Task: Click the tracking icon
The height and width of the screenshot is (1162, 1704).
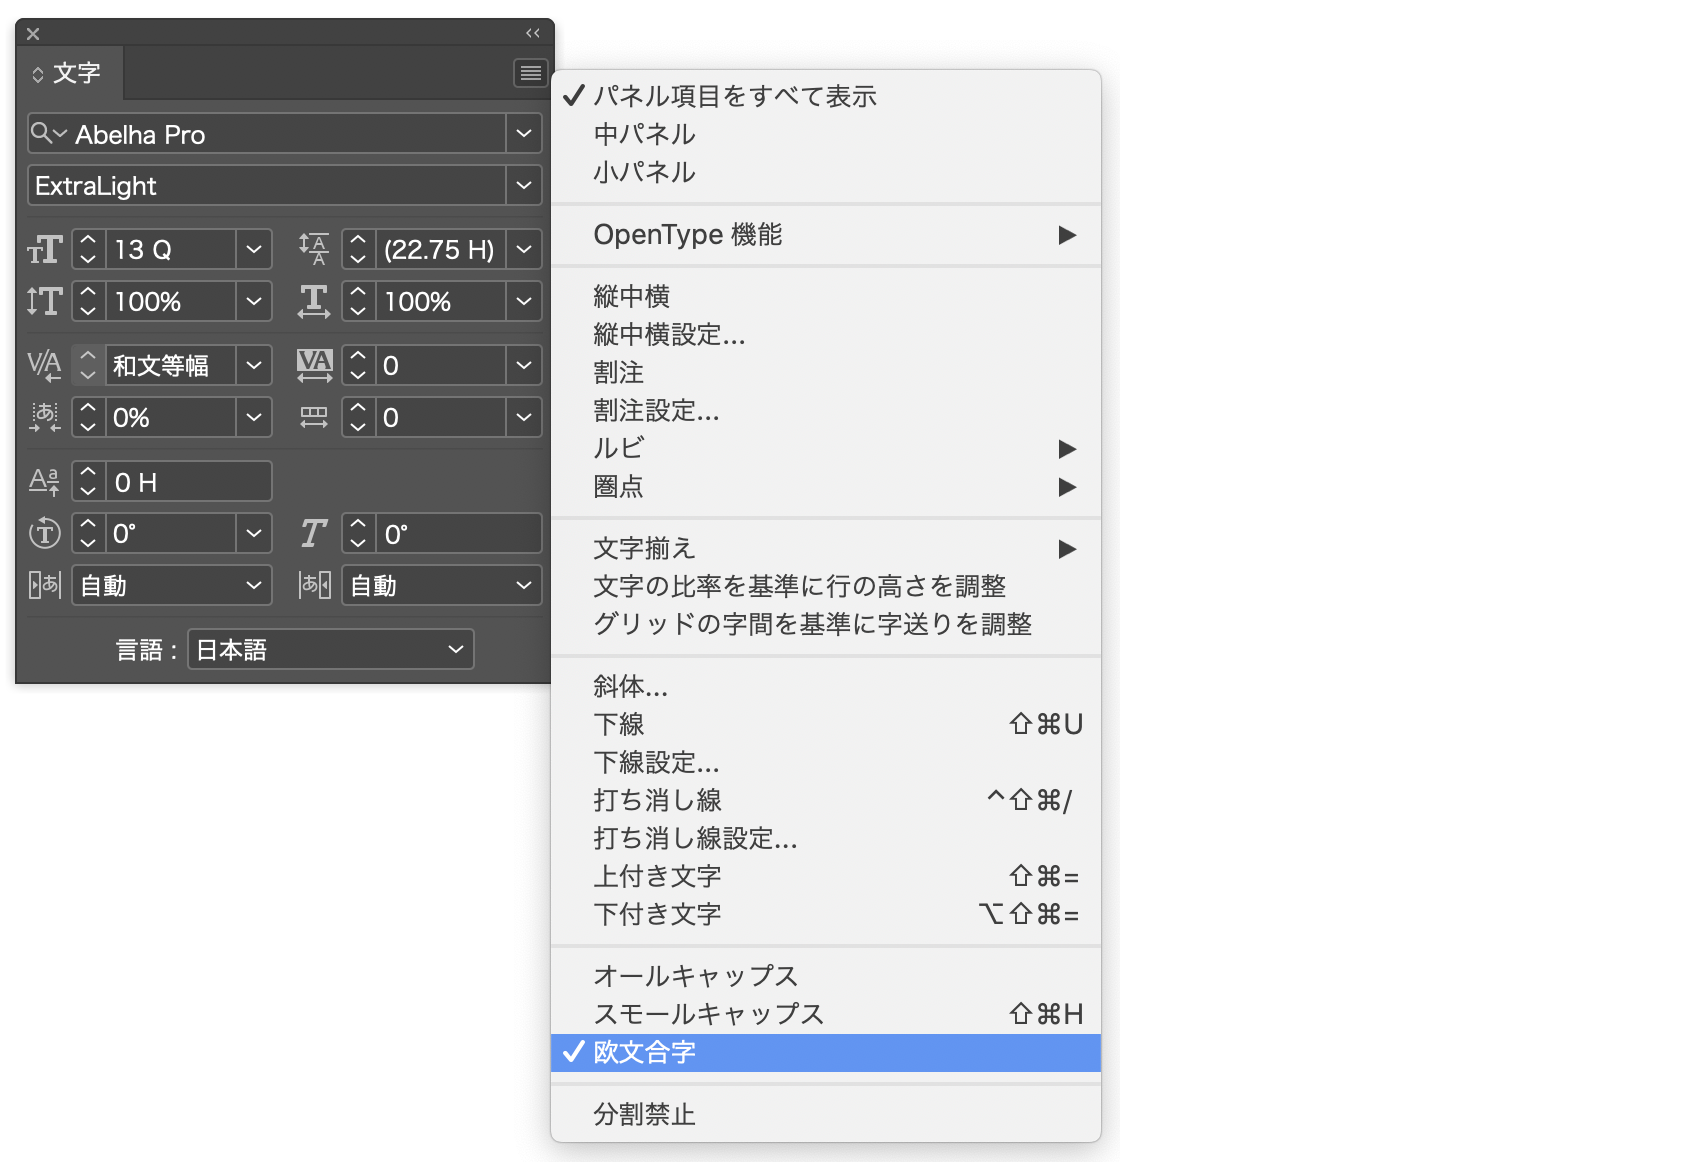Action: pos(314,365)
